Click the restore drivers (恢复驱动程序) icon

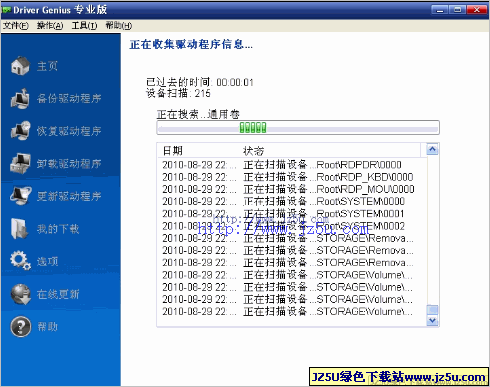[x=20, y=131]
